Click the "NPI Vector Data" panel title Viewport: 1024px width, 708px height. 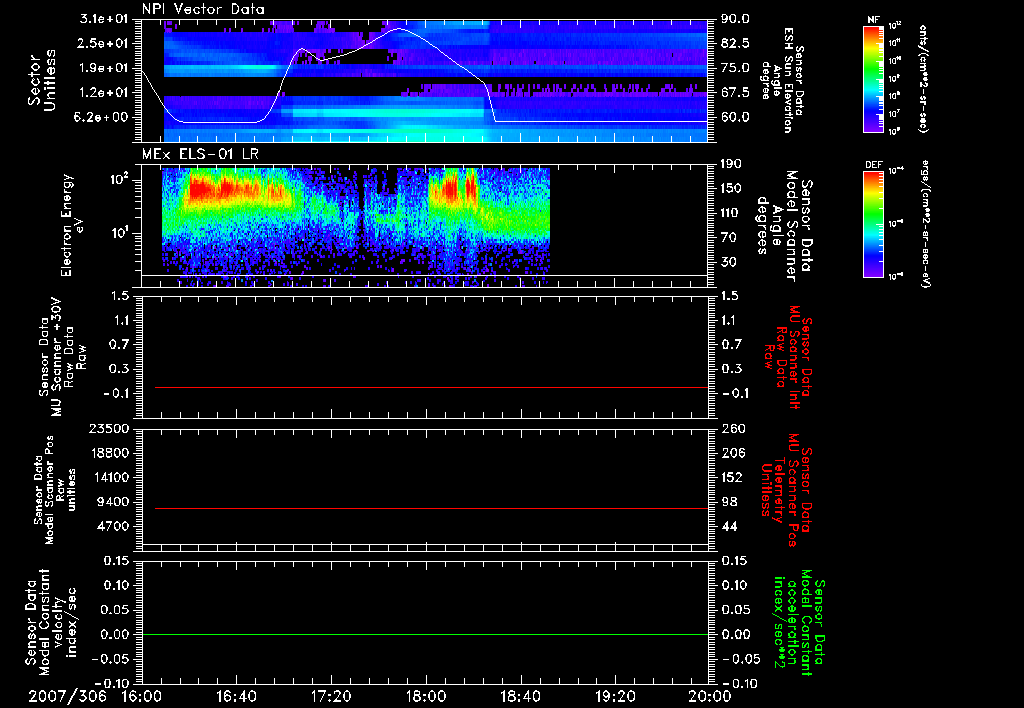point(203,9)
